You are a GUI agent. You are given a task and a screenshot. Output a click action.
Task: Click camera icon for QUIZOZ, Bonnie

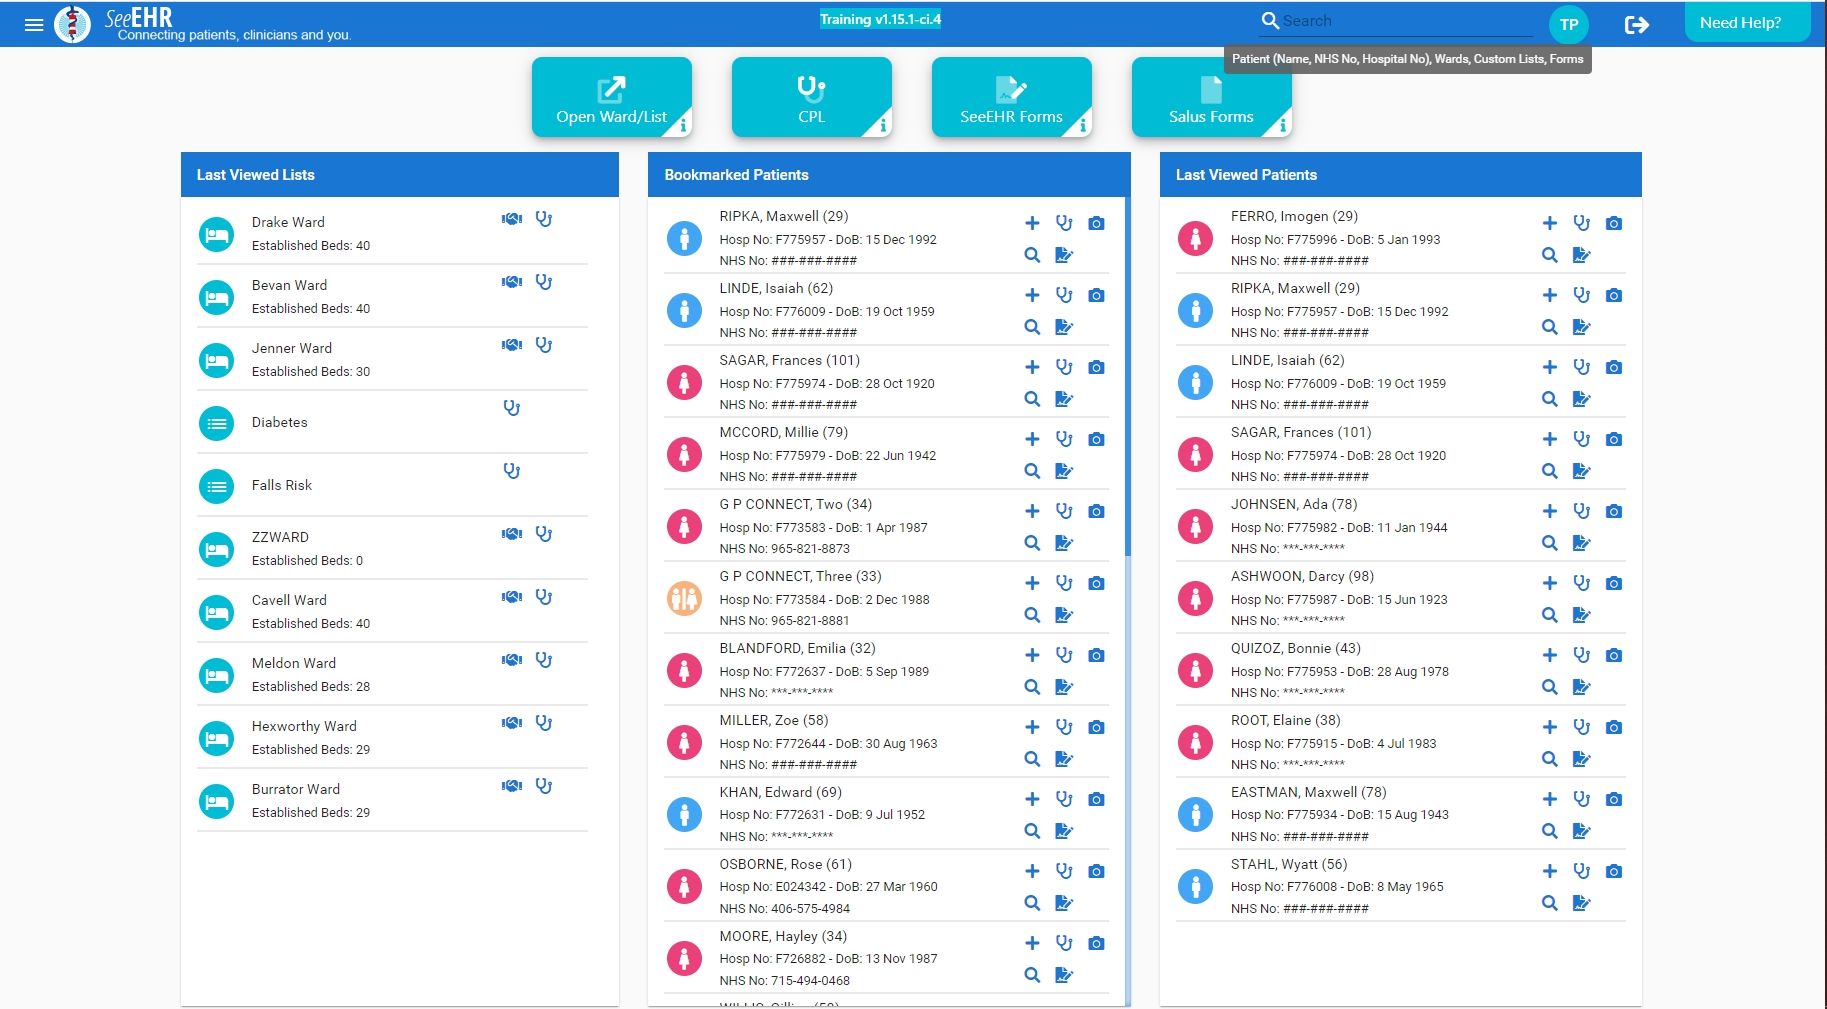tap(1613, 655)
